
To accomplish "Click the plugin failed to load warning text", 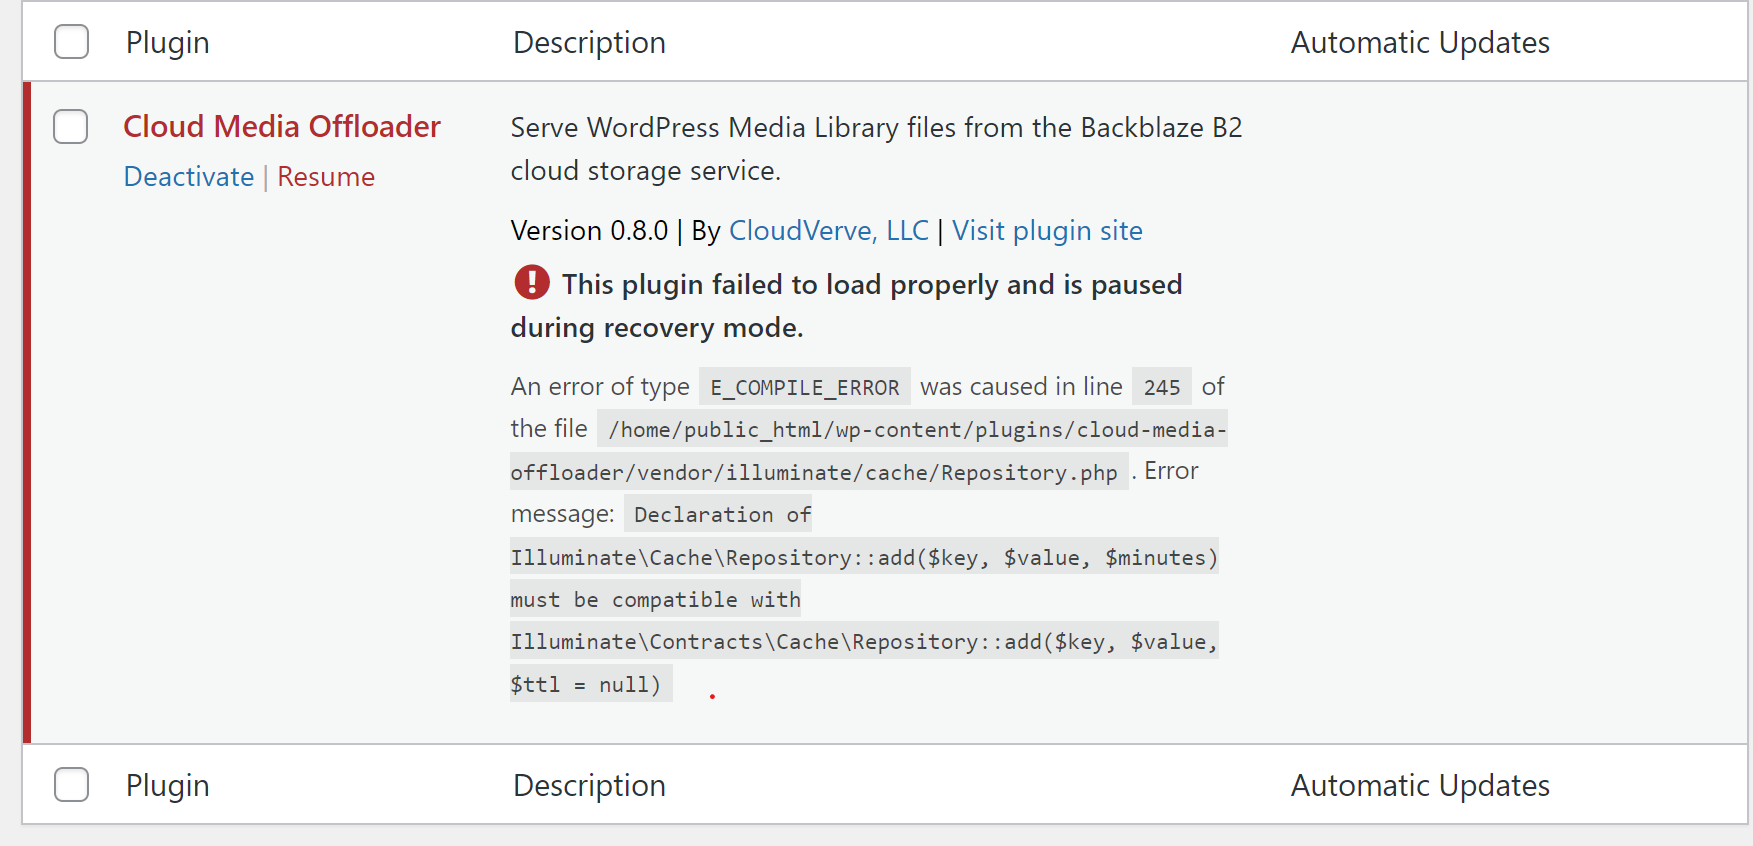I will tap(847, 306).
